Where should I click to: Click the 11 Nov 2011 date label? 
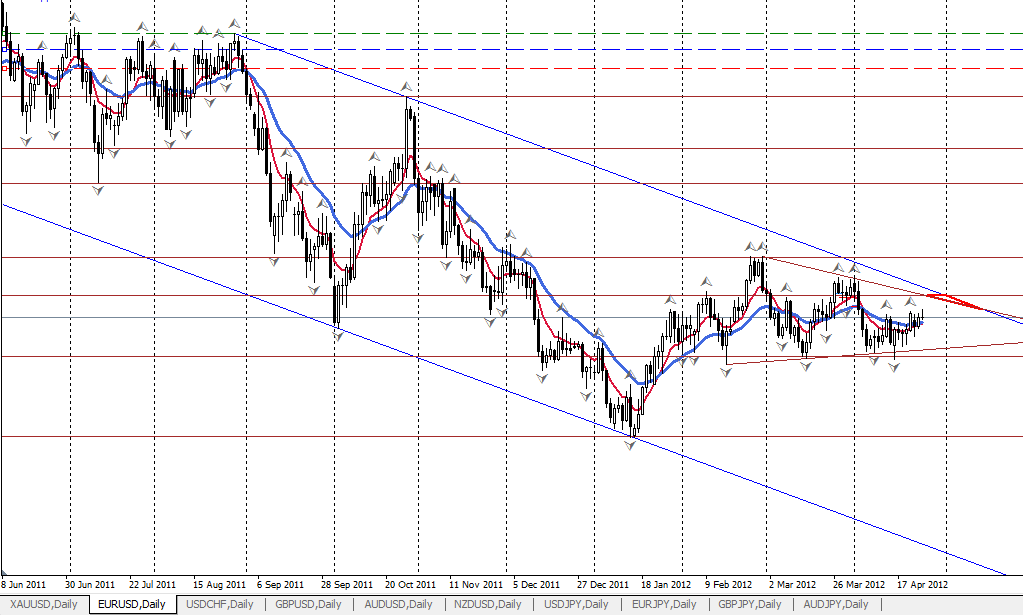pyautogui.click(x=476, y=584)
